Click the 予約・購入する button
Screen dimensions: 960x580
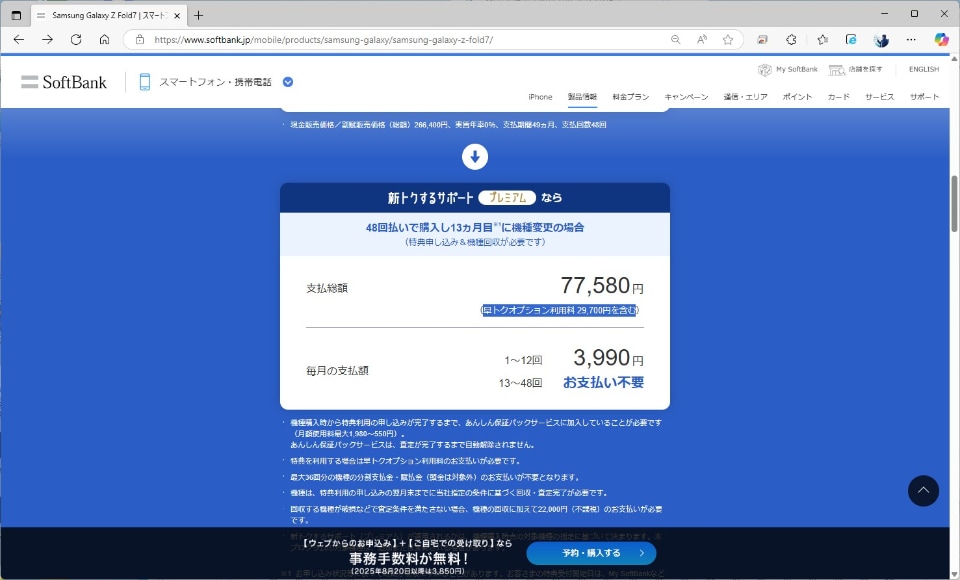coord(591,553)
